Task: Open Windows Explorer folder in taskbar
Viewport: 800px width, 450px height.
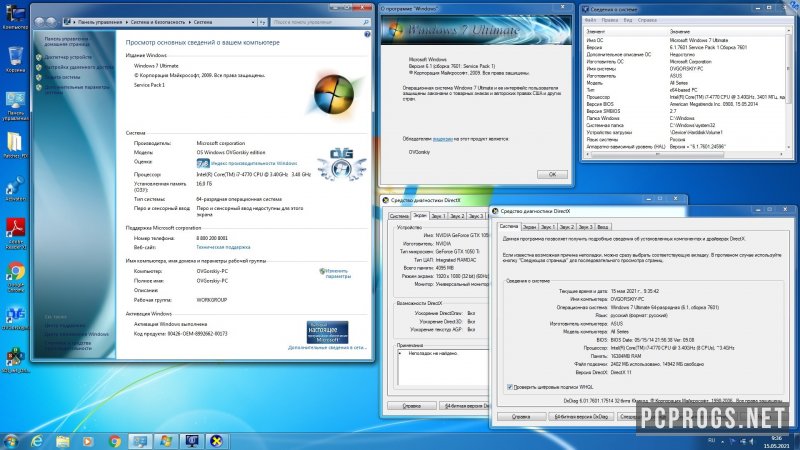Action: [x=63, y=441]
